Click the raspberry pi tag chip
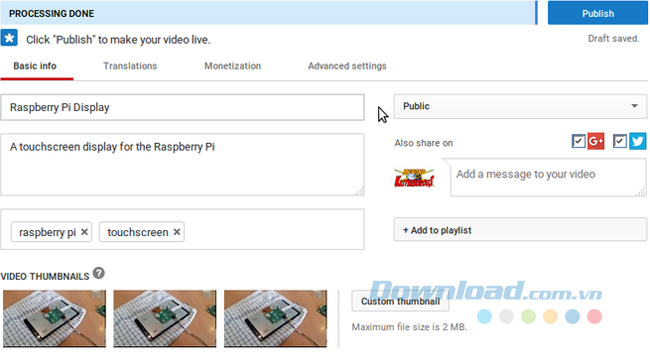 [51, 232]
